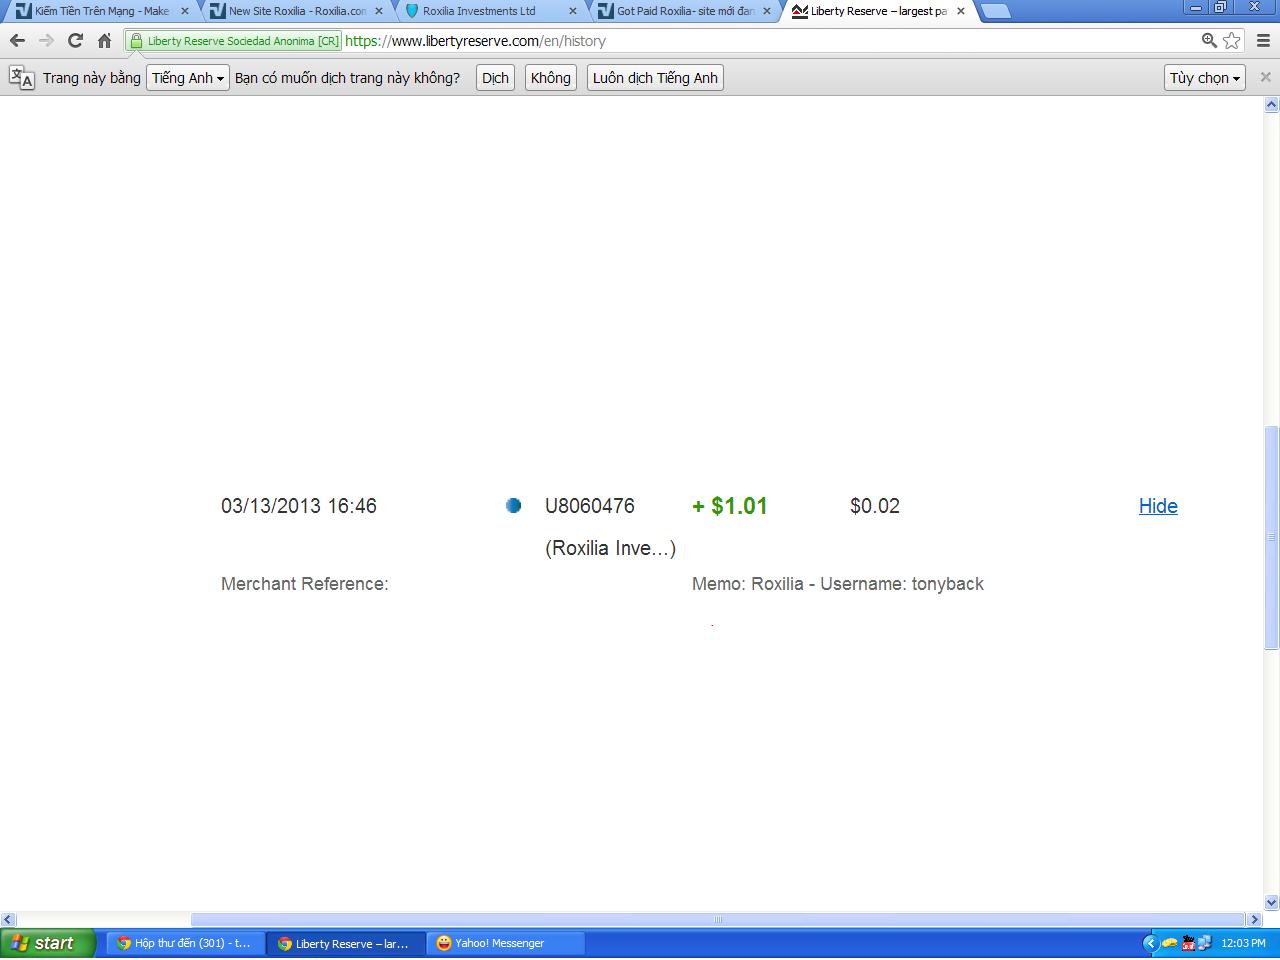Click the date 03/13/2013 16:46

(x=299, y=506)
